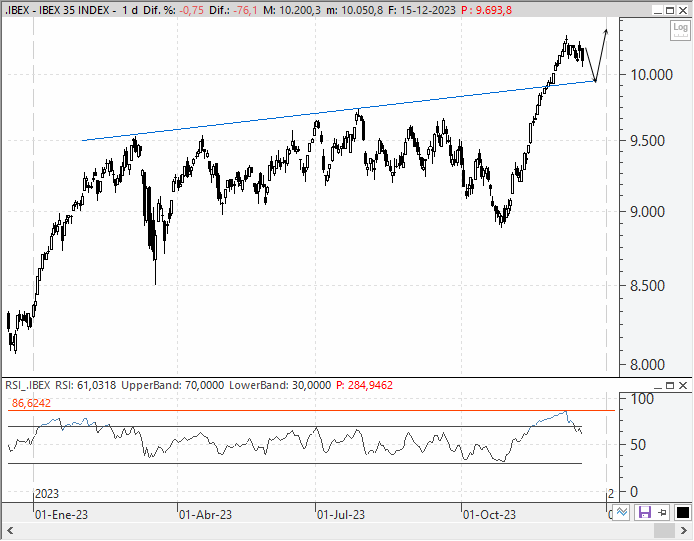The height and width of the screenshot is (541, 694).
Task: Click the '01-Abr-23' date axis label
Action: [205, 515]
